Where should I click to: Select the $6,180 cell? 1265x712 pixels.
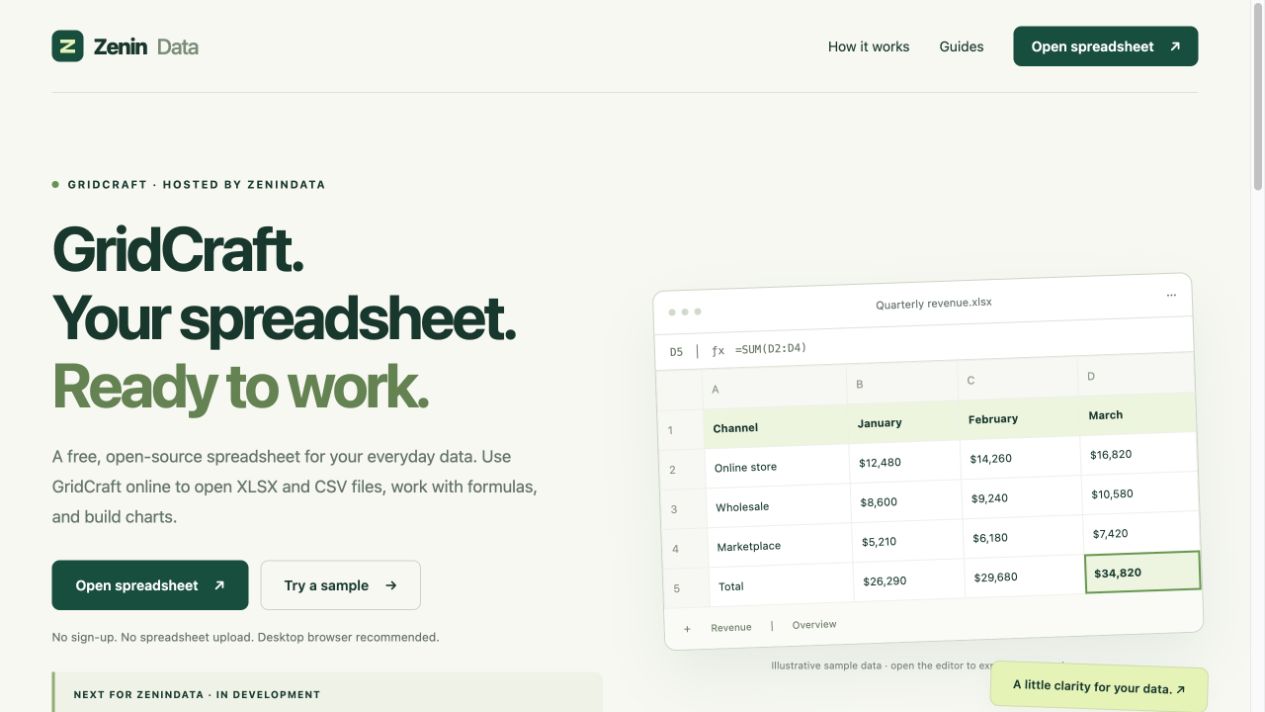(1023, 537)
